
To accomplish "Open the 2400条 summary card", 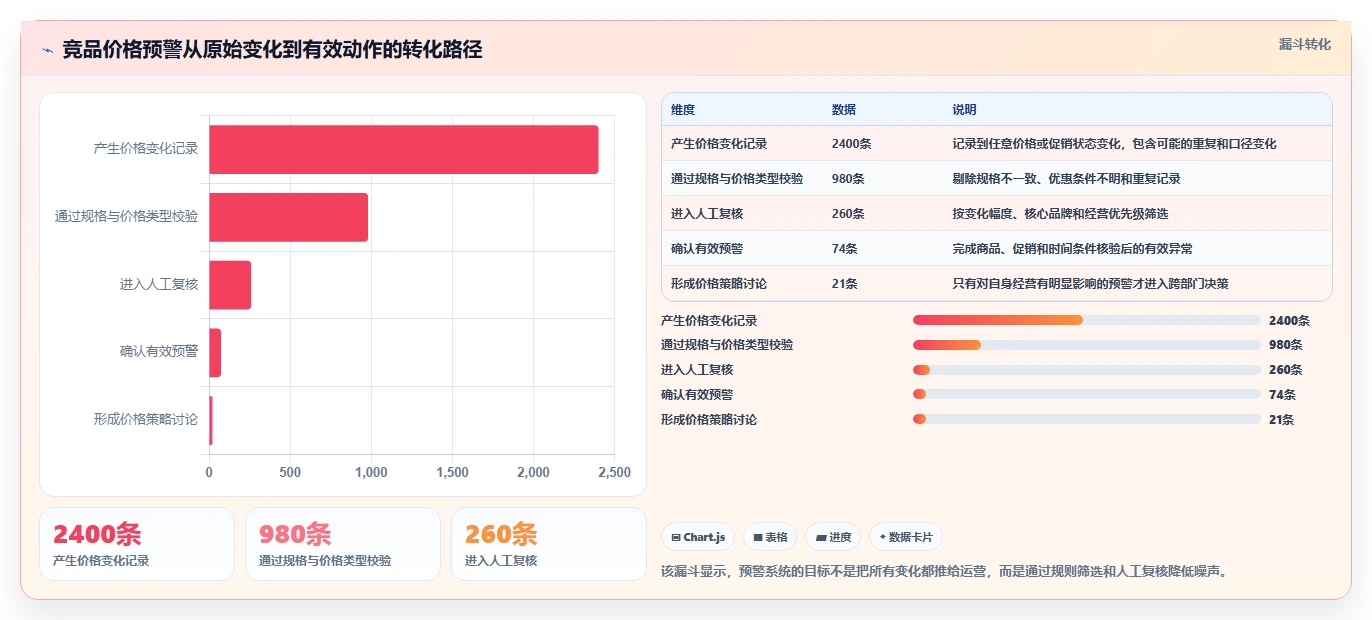I will (x=137, y=544).
